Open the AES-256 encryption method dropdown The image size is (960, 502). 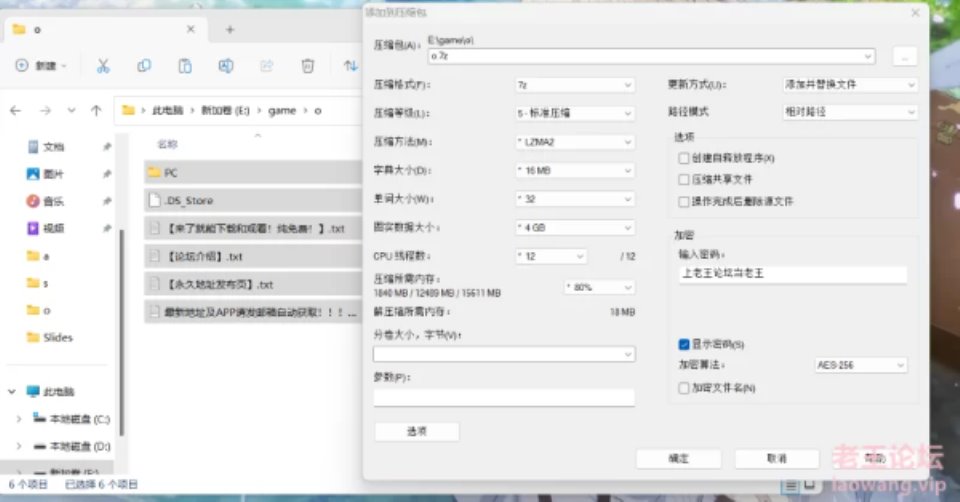coord(860,365)
